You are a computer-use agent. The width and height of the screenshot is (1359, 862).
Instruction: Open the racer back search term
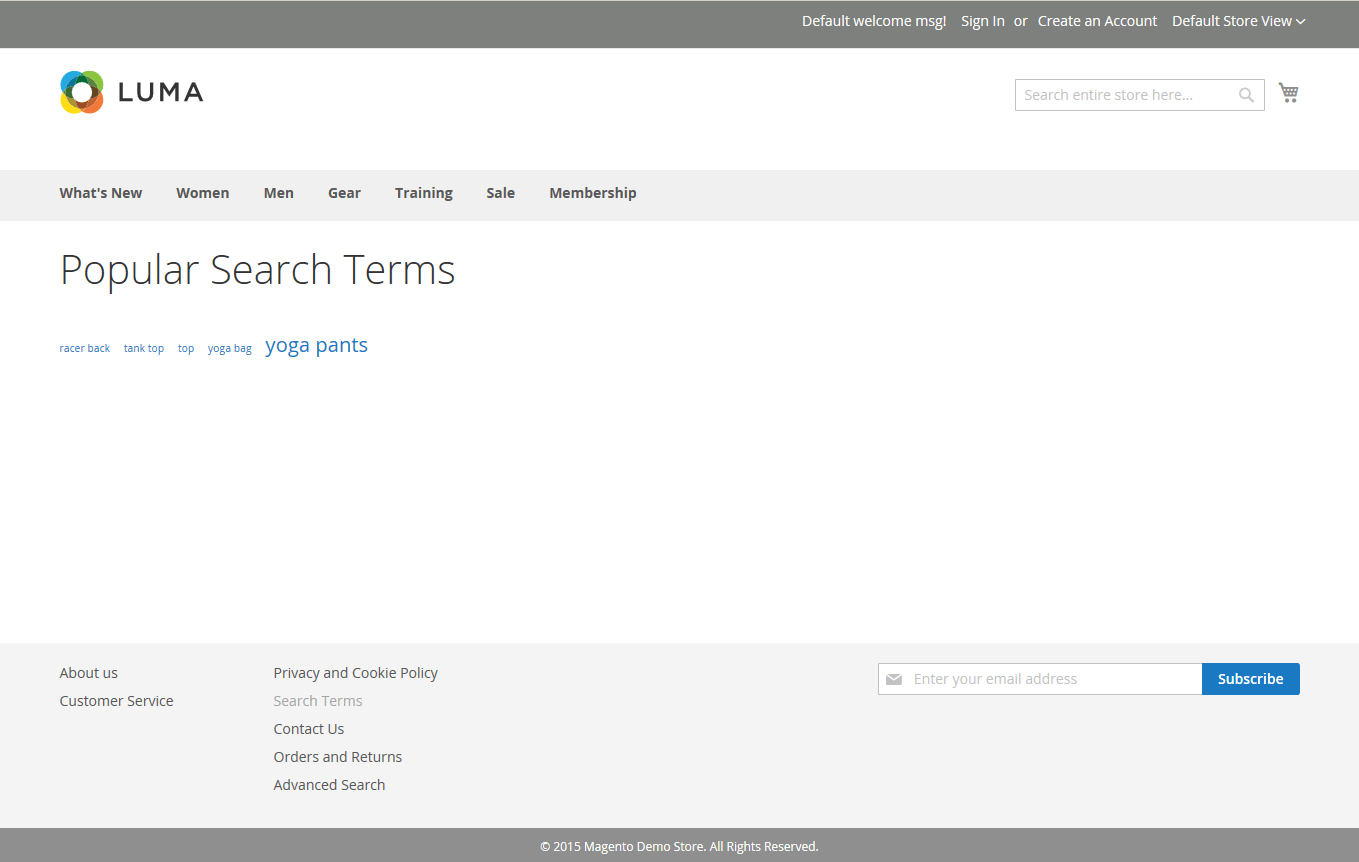pyautogui.click(x=84, y=347)
